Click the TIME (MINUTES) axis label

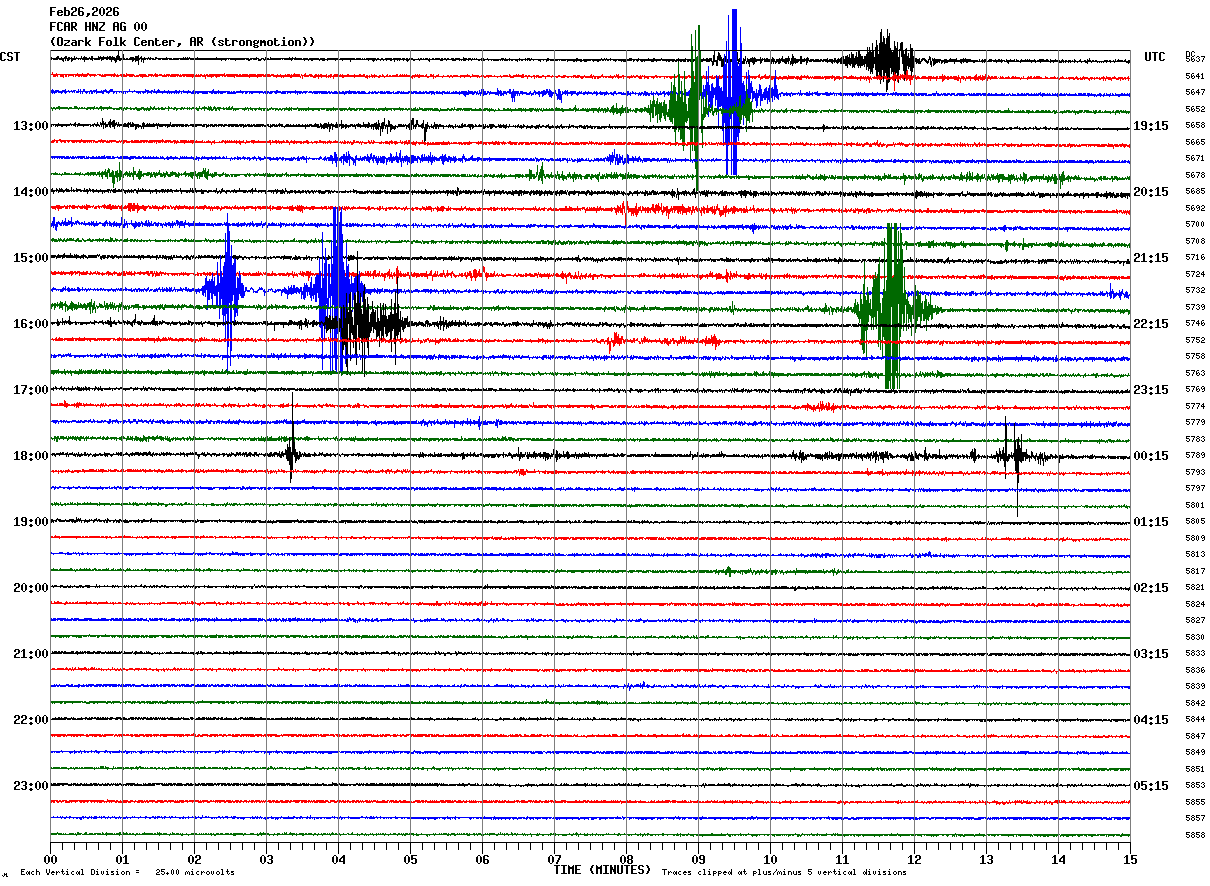click(x=601, y=870)
